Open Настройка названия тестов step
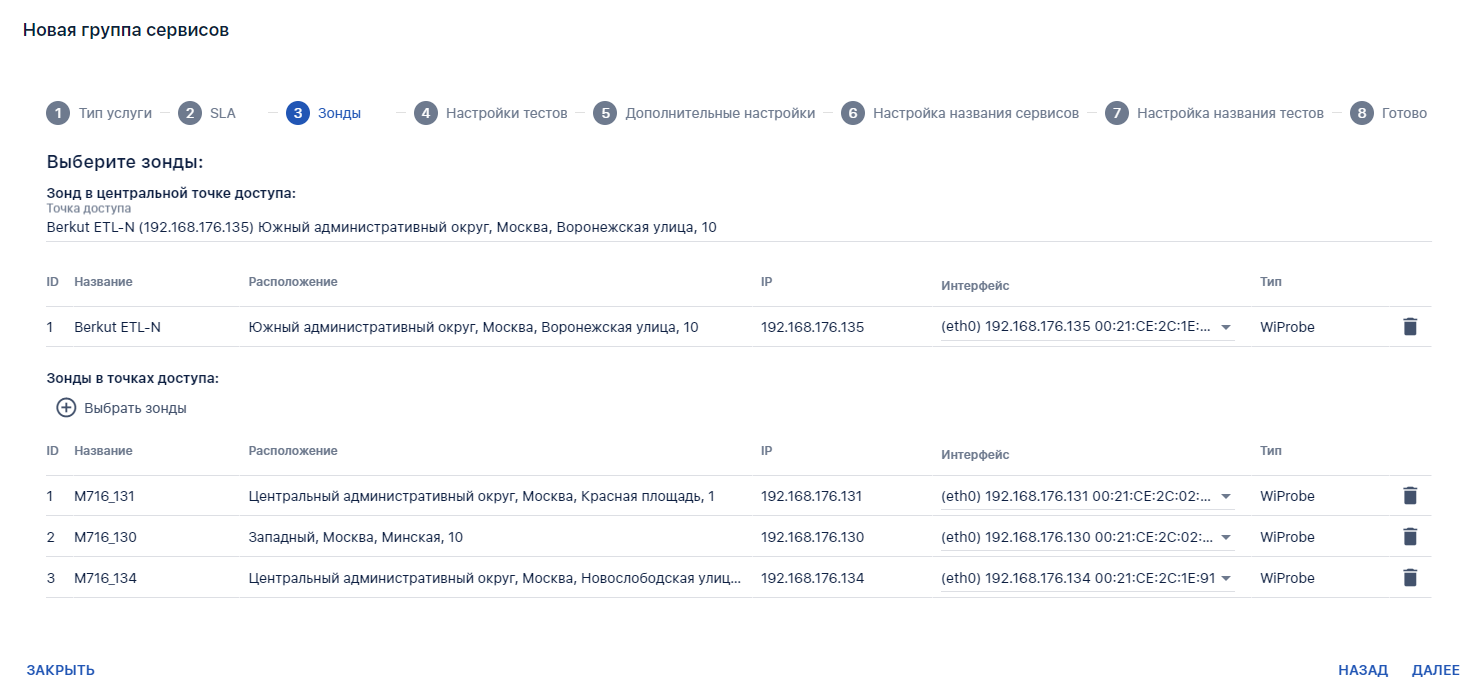The height and width of the screenshot is (699, 1478). pyautogui.click(x=1214, y=113)
